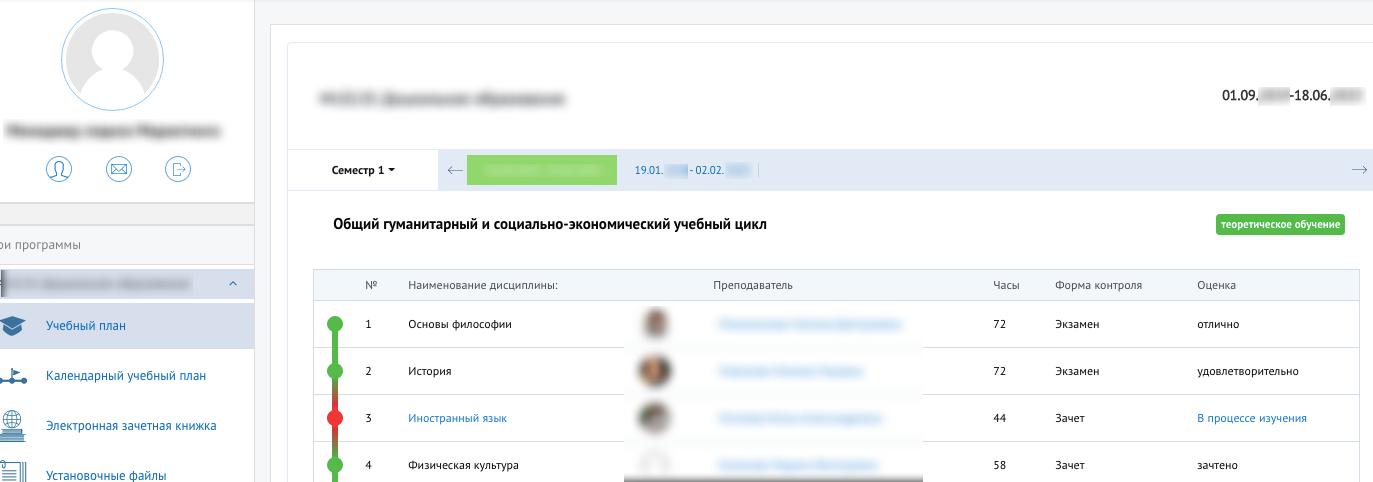Click the left arrow in date navigation
This screenshot has height=482, width=1373.
point(454,170)
